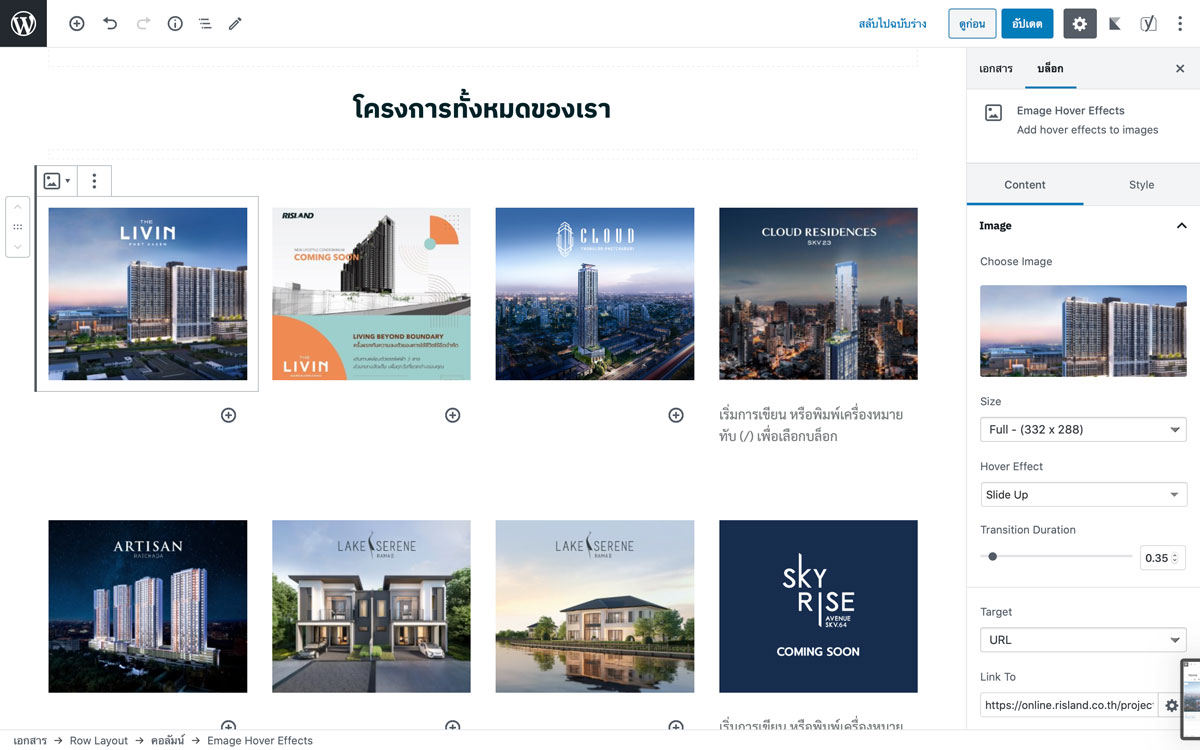The image size is (1200, 750).
Task: Collapse the Image panel section
Action: tap(1181, 226)
